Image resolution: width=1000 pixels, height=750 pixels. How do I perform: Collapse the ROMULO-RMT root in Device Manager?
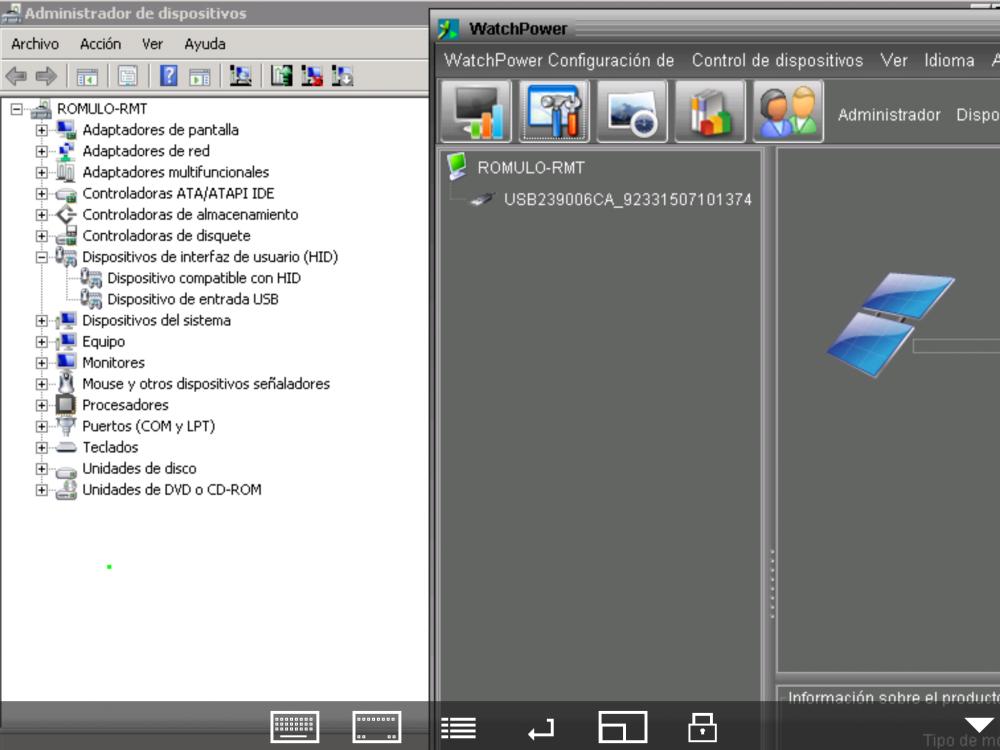point(17,109)
